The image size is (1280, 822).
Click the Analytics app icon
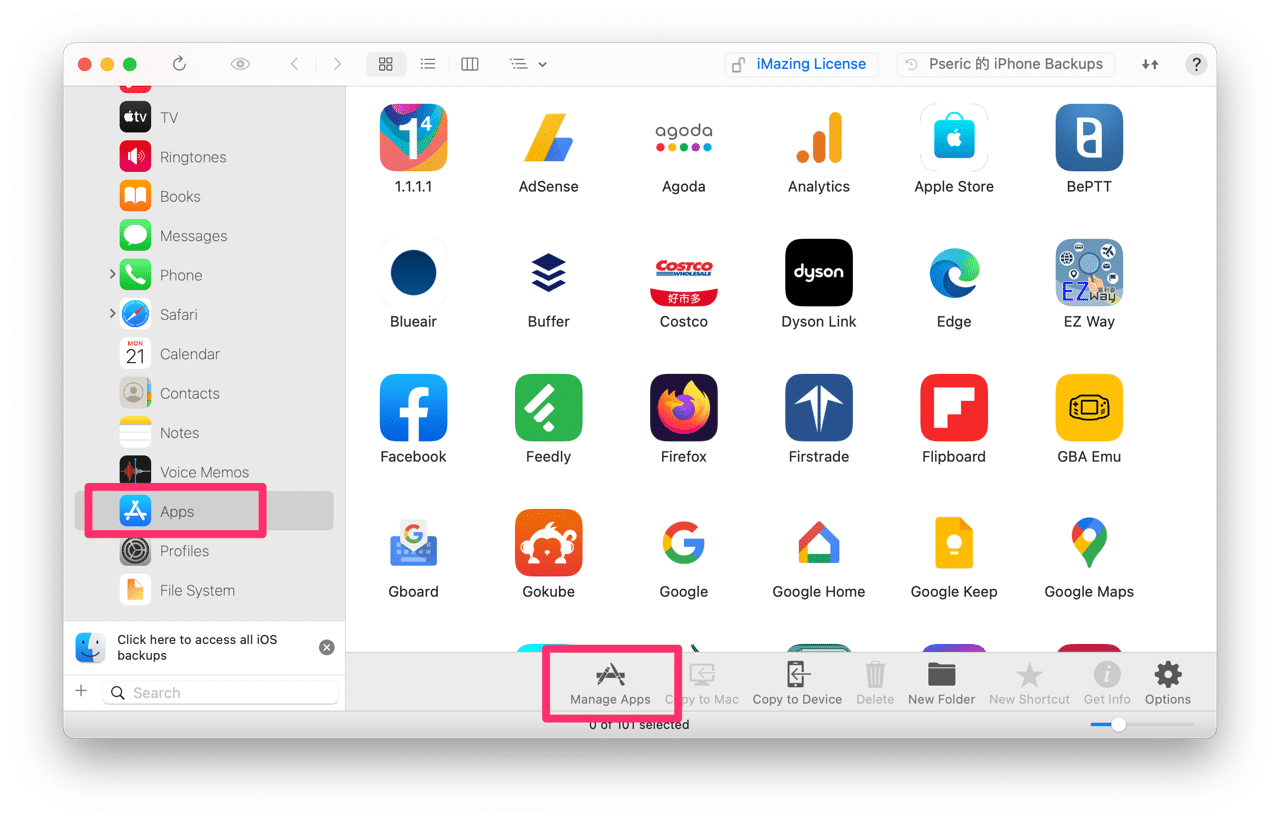(818, 138)
